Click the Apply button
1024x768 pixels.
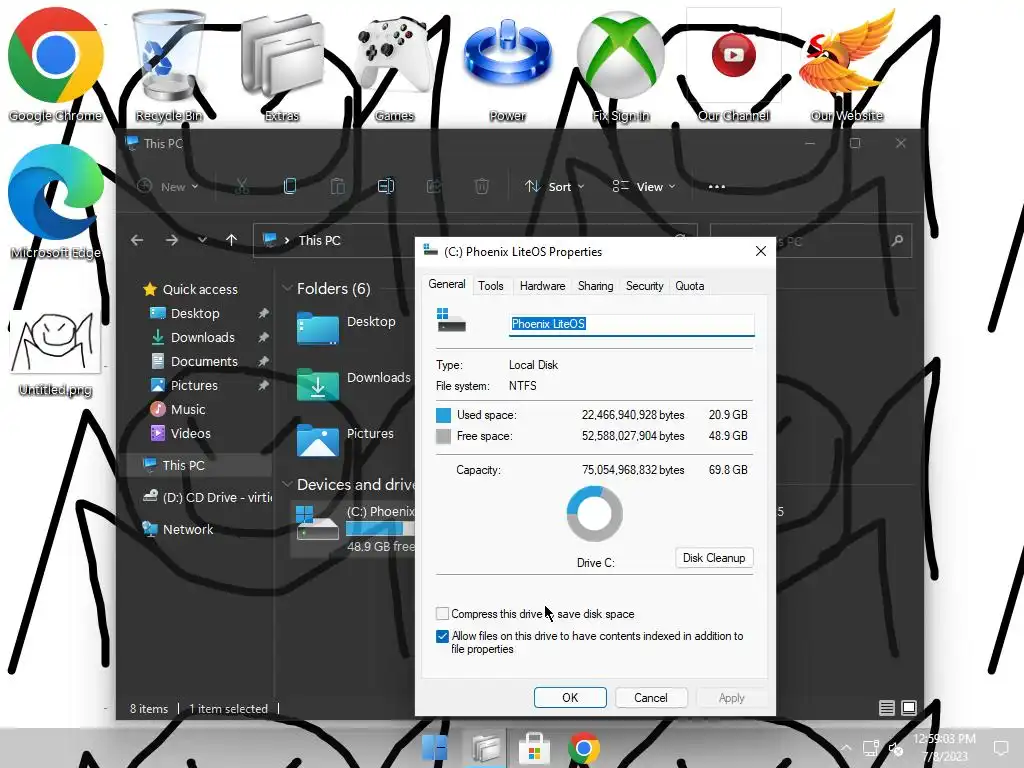click(x=731, y=697)
